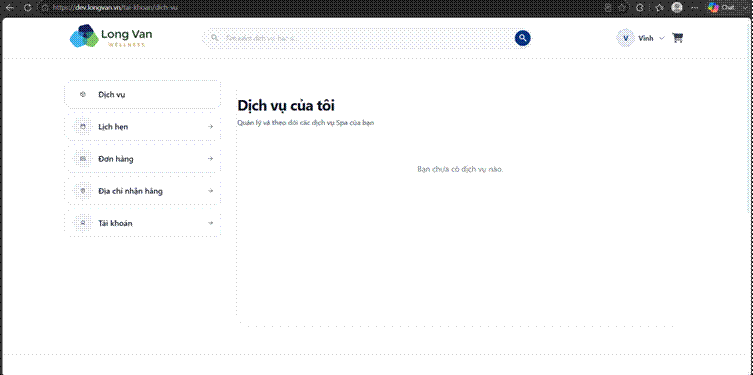Screen dimensions: 753x375
Task: Open the browser profile avatar
Action: coord(677,7)
